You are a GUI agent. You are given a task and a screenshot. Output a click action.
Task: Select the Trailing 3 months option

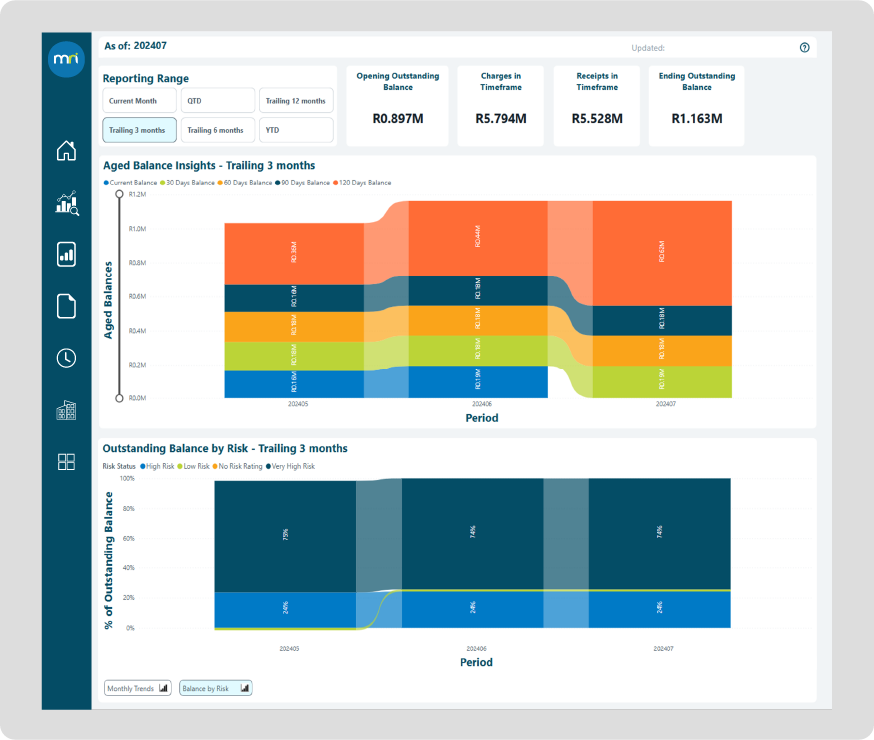(x=140, y=130)
